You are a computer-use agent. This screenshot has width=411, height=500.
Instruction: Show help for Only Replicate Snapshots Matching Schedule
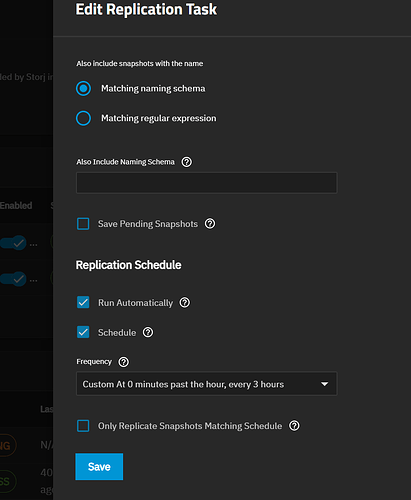coord(294,426)
